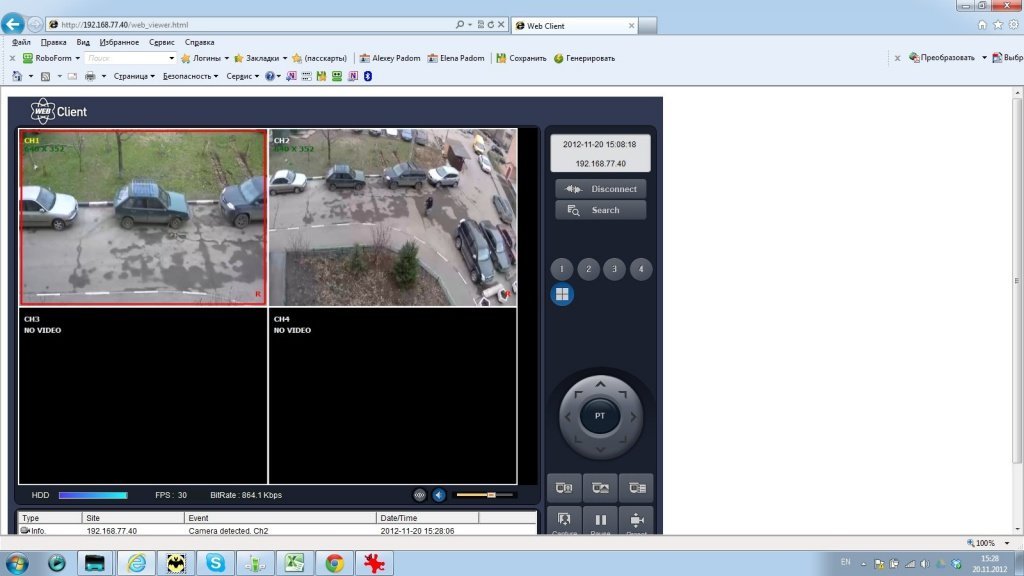Expand the Страница dropdown menu
Viewport: 1024px width, 576px height.
click(x=134, y=76)
